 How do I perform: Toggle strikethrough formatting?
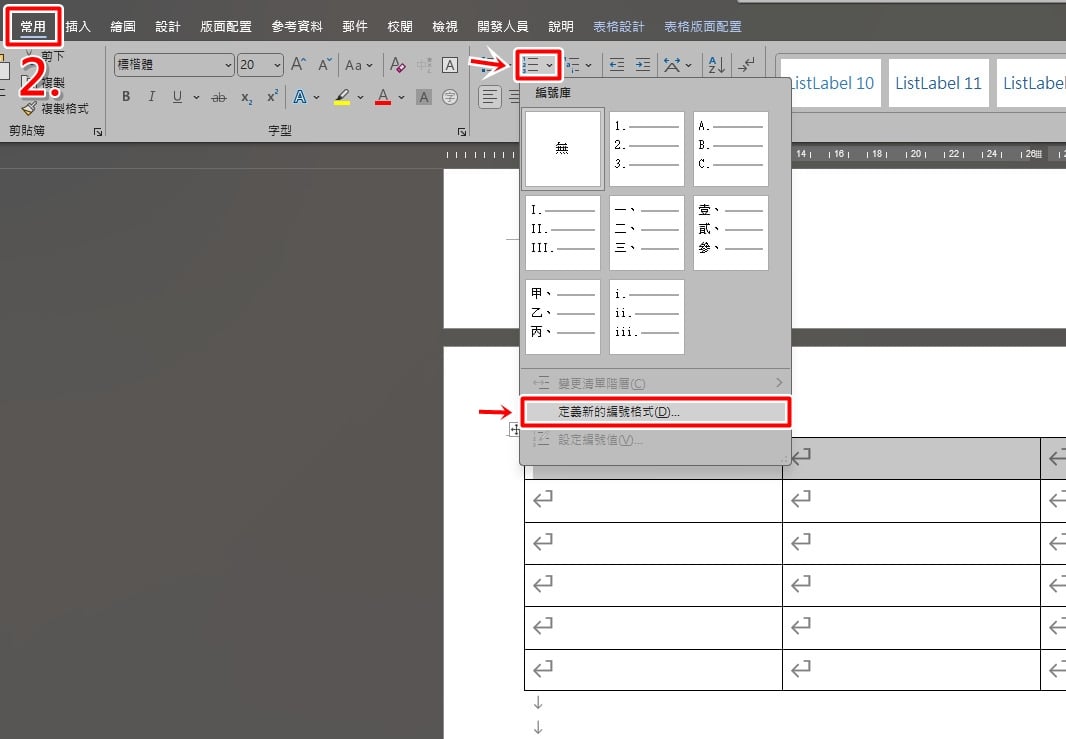tap(219, 97)
